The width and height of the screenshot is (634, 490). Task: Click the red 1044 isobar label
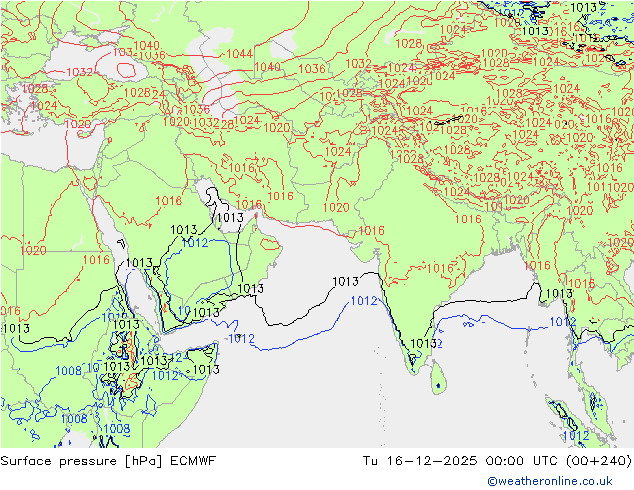[239, 54]
